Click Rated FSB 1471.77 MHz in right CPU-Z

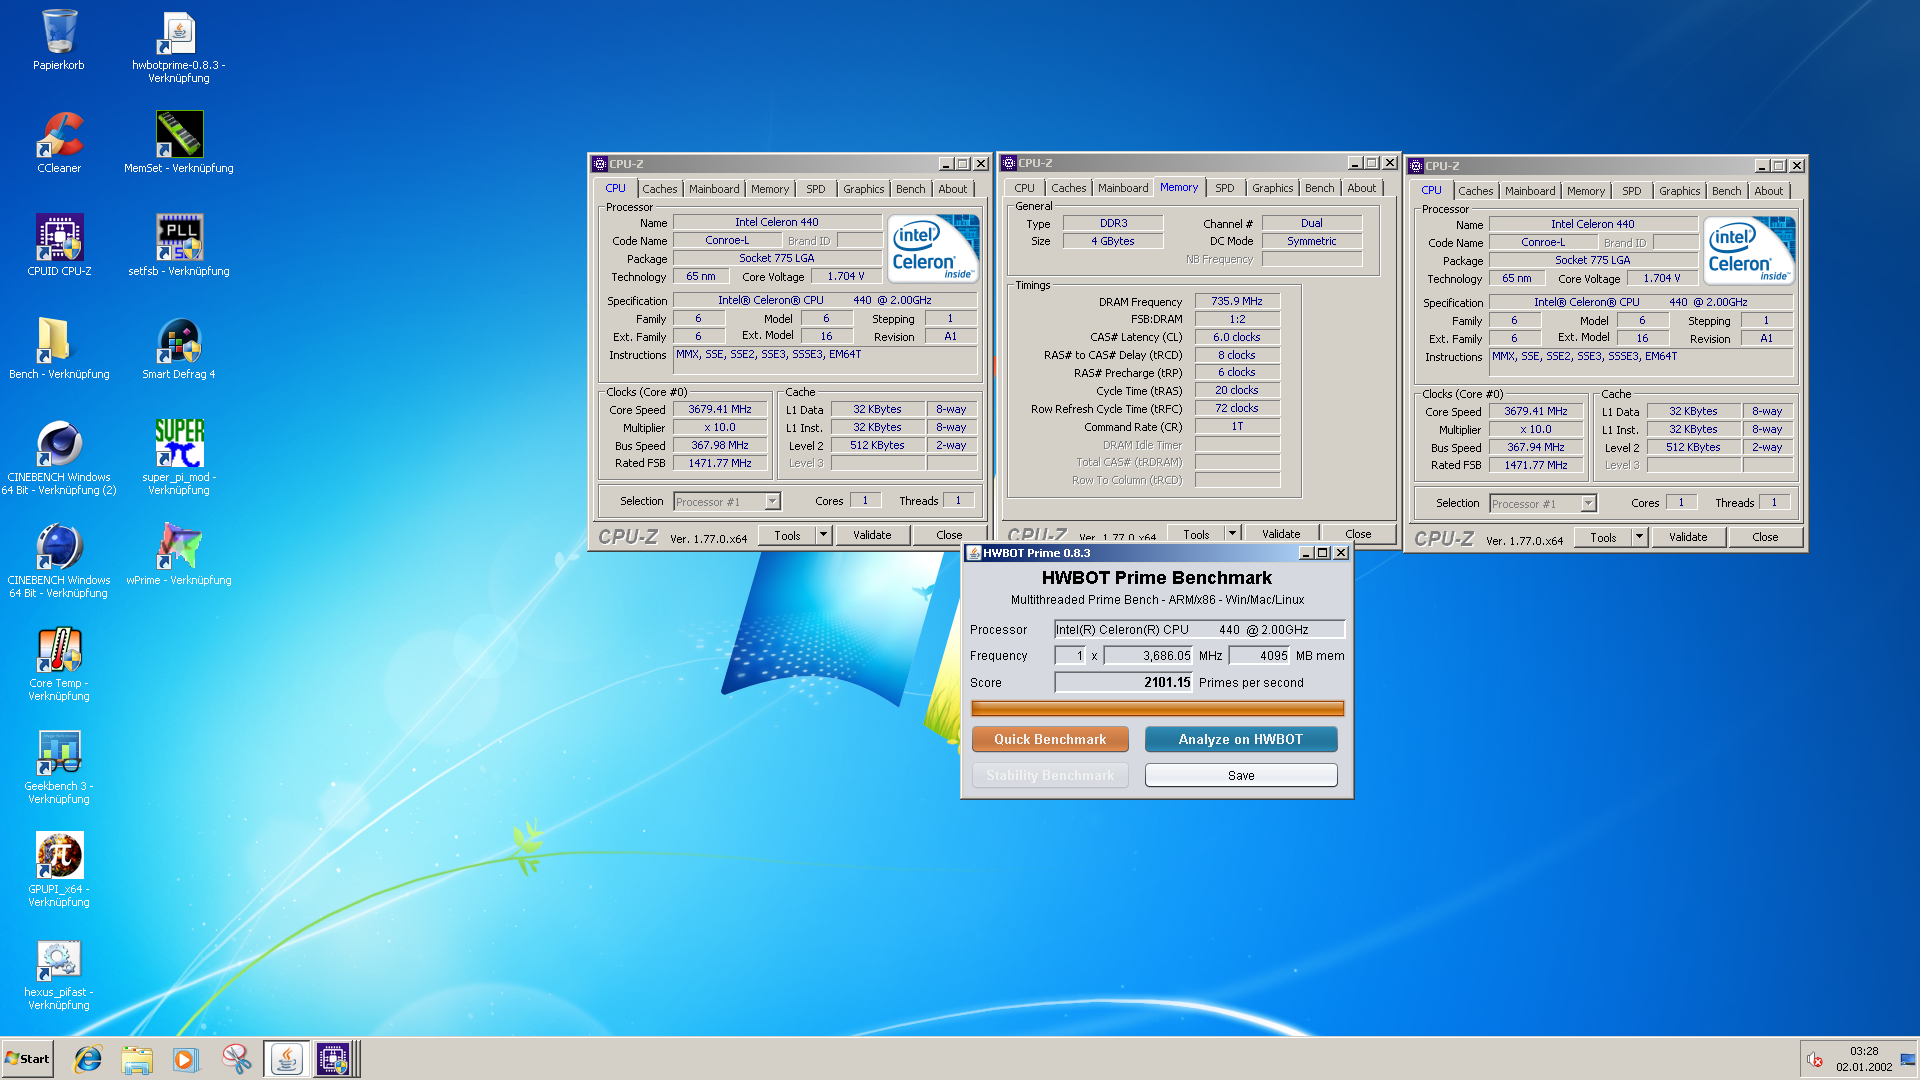tap(1536, 466)
